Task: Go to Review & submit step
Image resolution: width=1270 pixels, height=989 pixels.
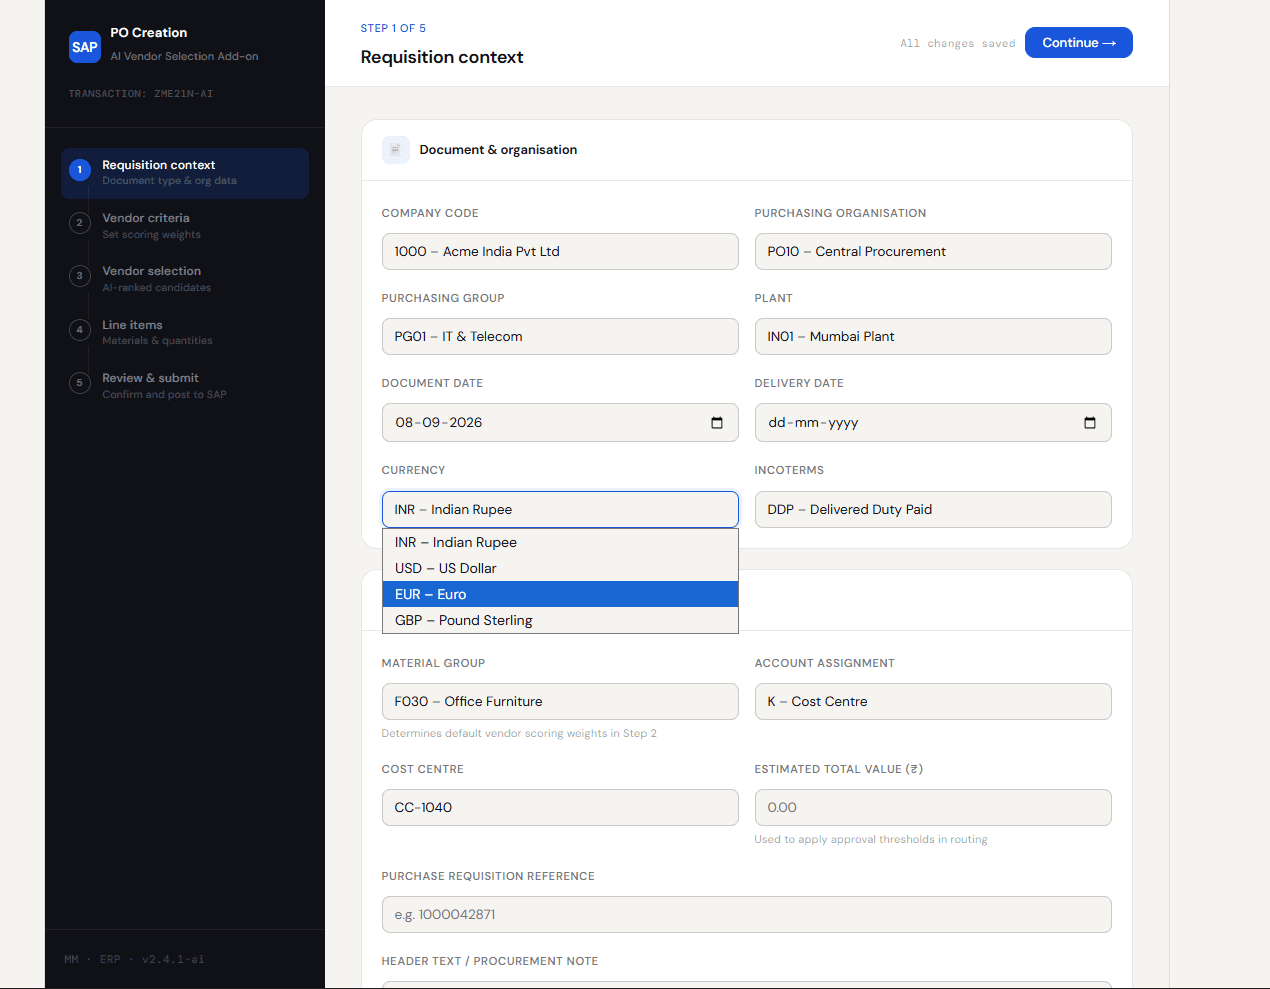Action: (185, 385)
